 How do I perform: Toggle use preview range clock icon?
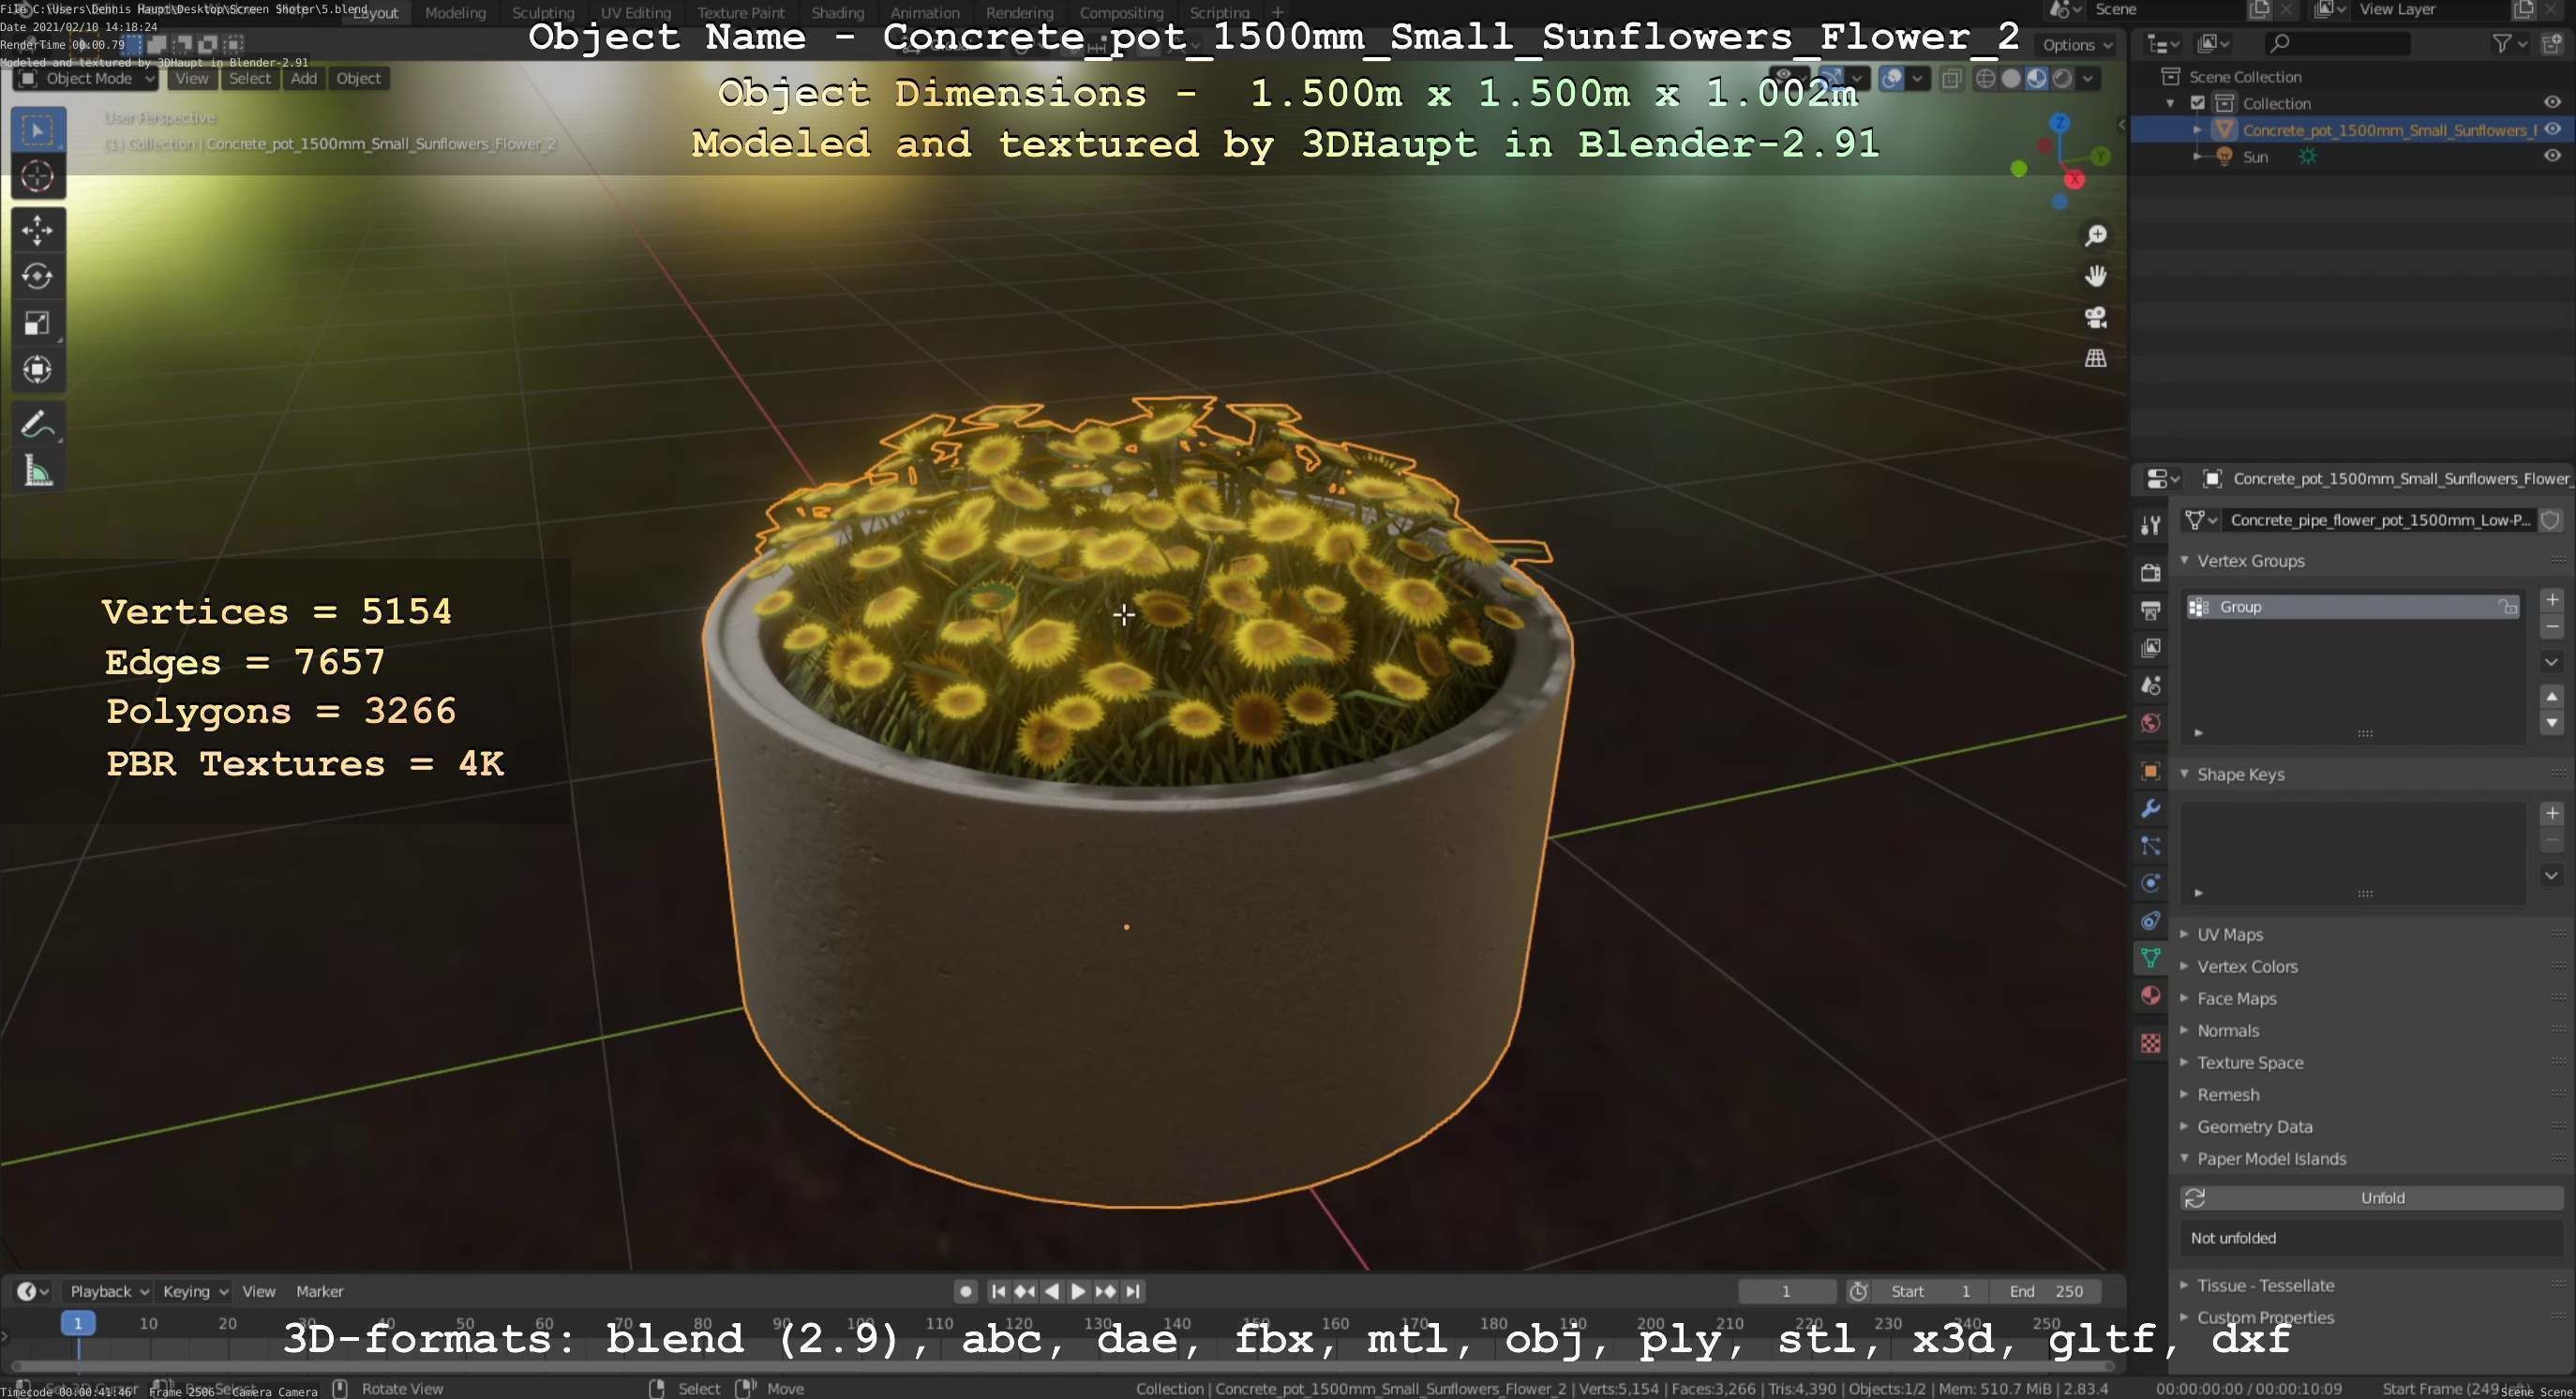(1858, 1291)
